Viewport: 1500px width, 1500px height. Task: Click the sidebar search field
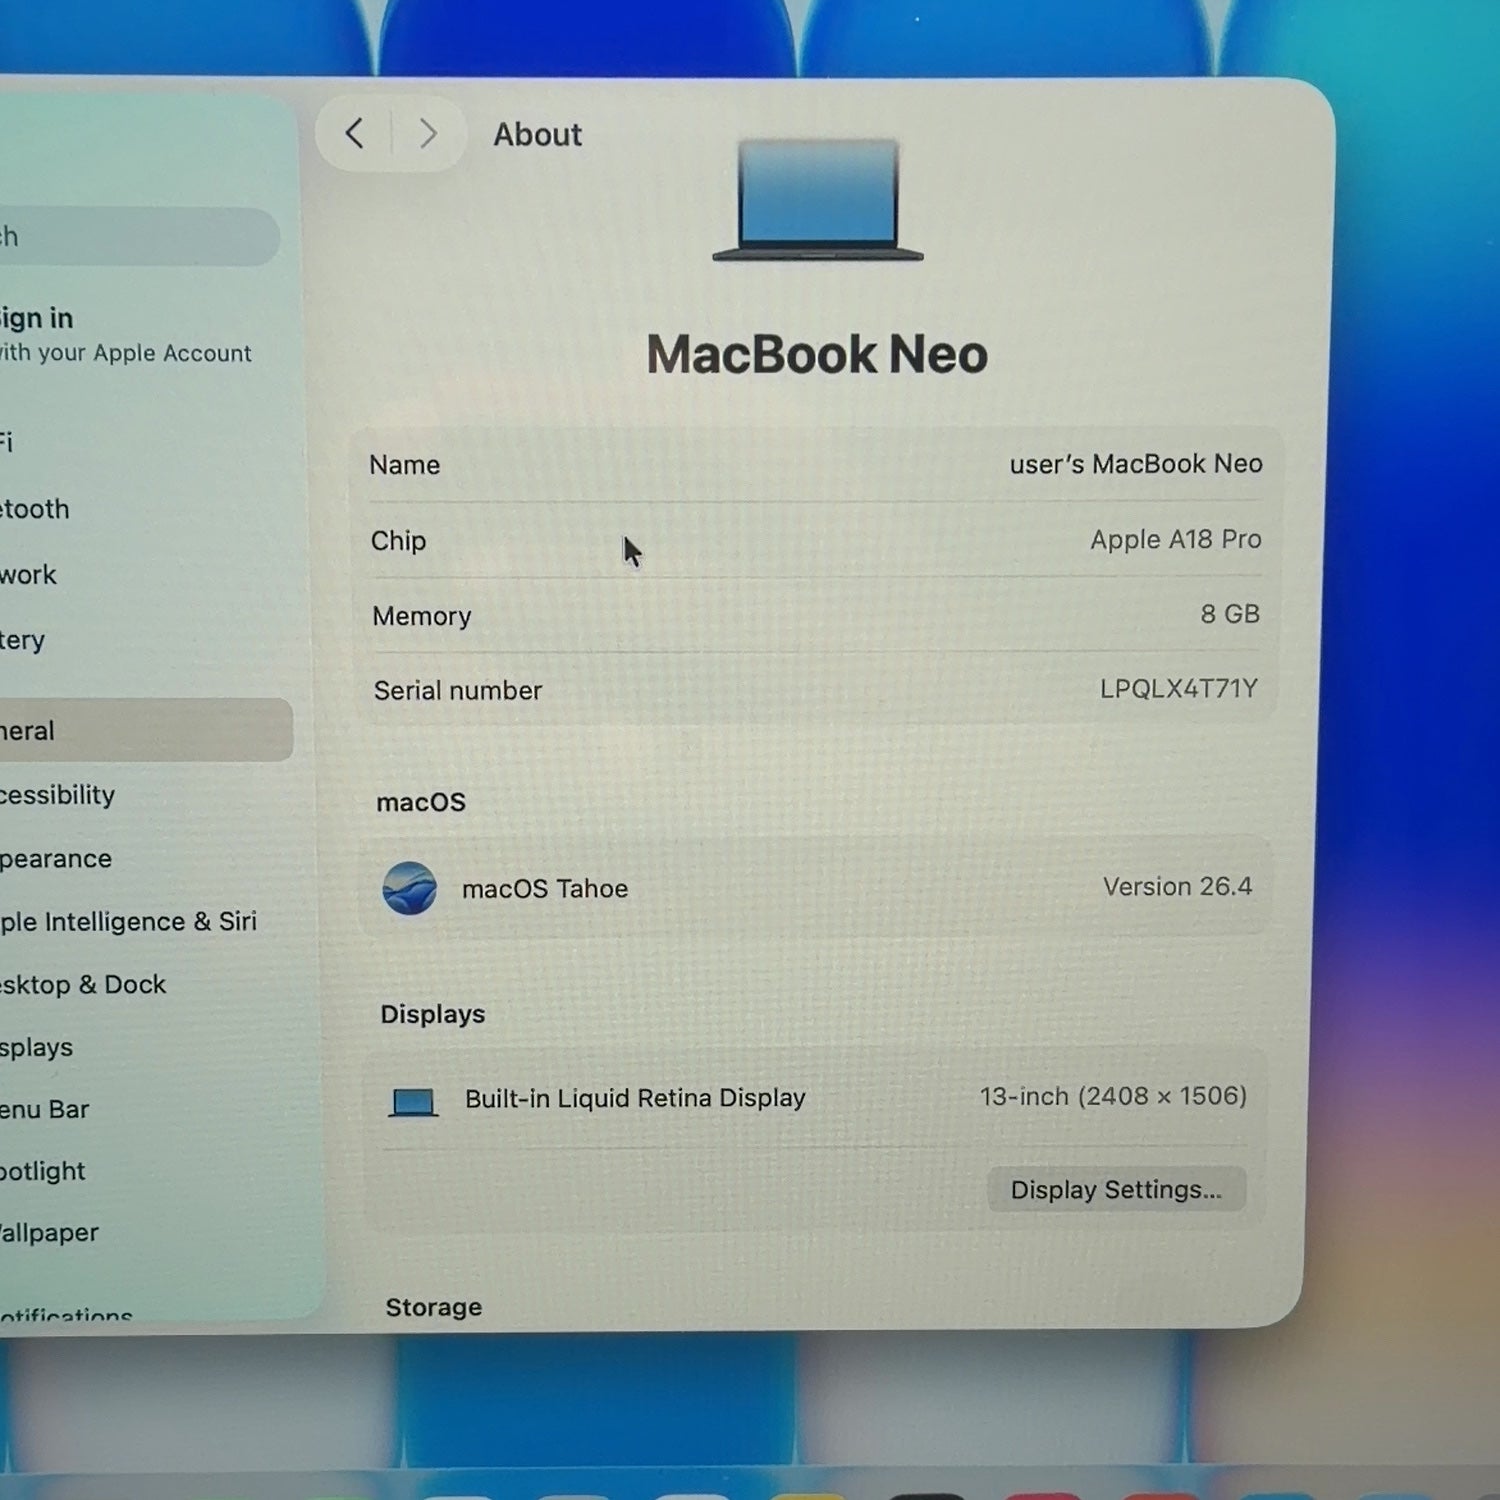pyautogui.click(x=138, y=236)
